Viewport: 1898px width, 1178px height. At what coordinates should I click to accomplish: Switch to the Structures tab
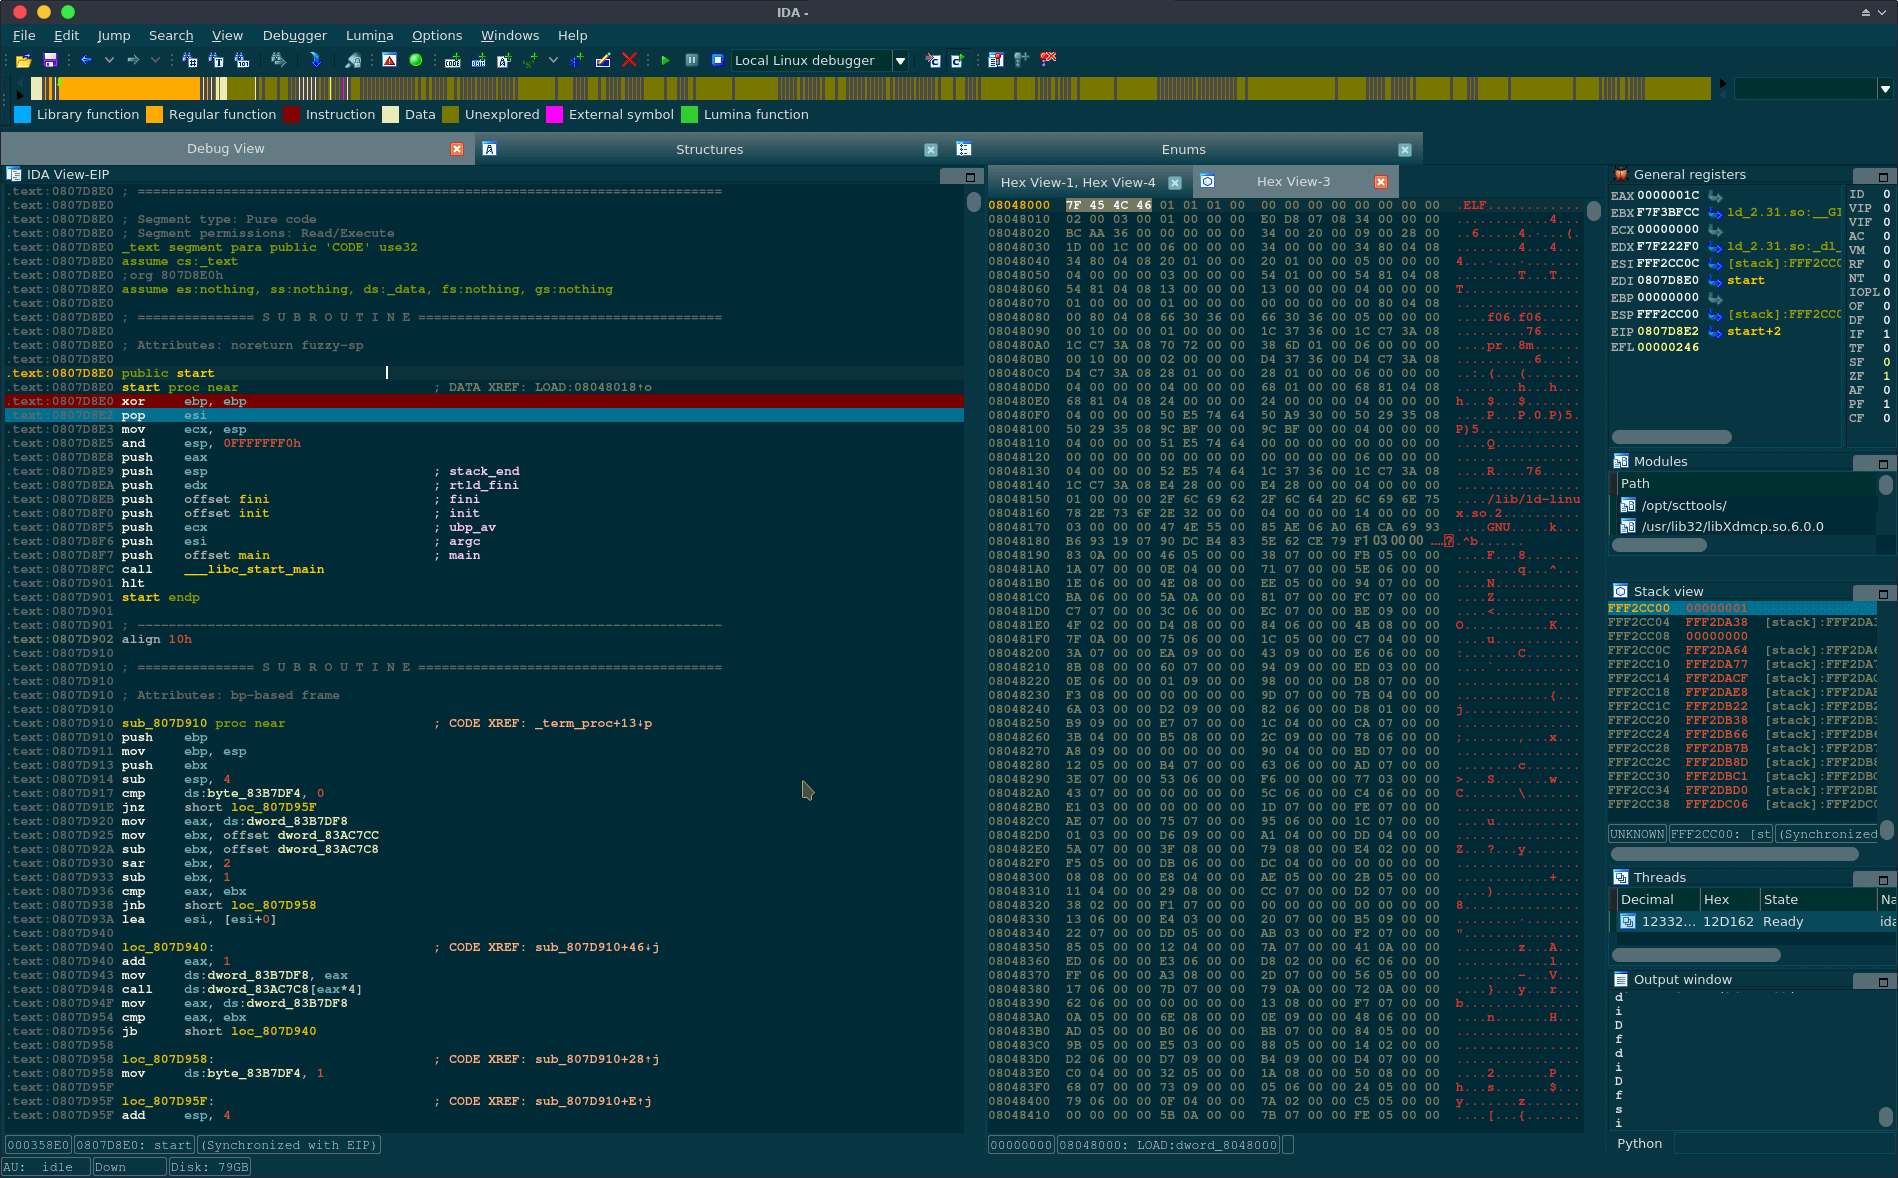tap(709, 149)
